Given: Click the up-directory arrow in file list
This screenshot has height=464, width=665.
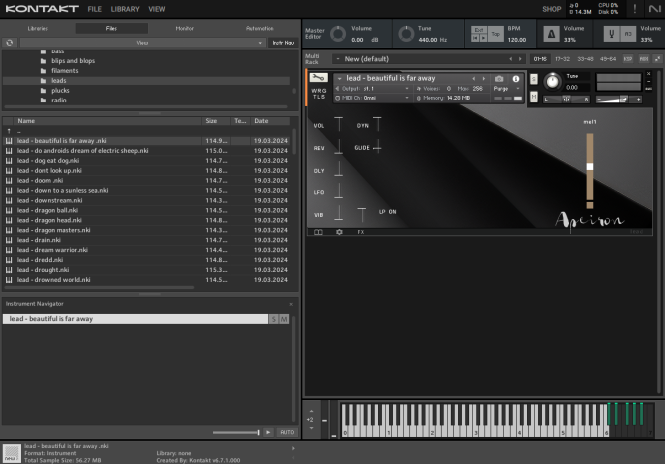Looking at the screenshot, I should tap(9, 131).
